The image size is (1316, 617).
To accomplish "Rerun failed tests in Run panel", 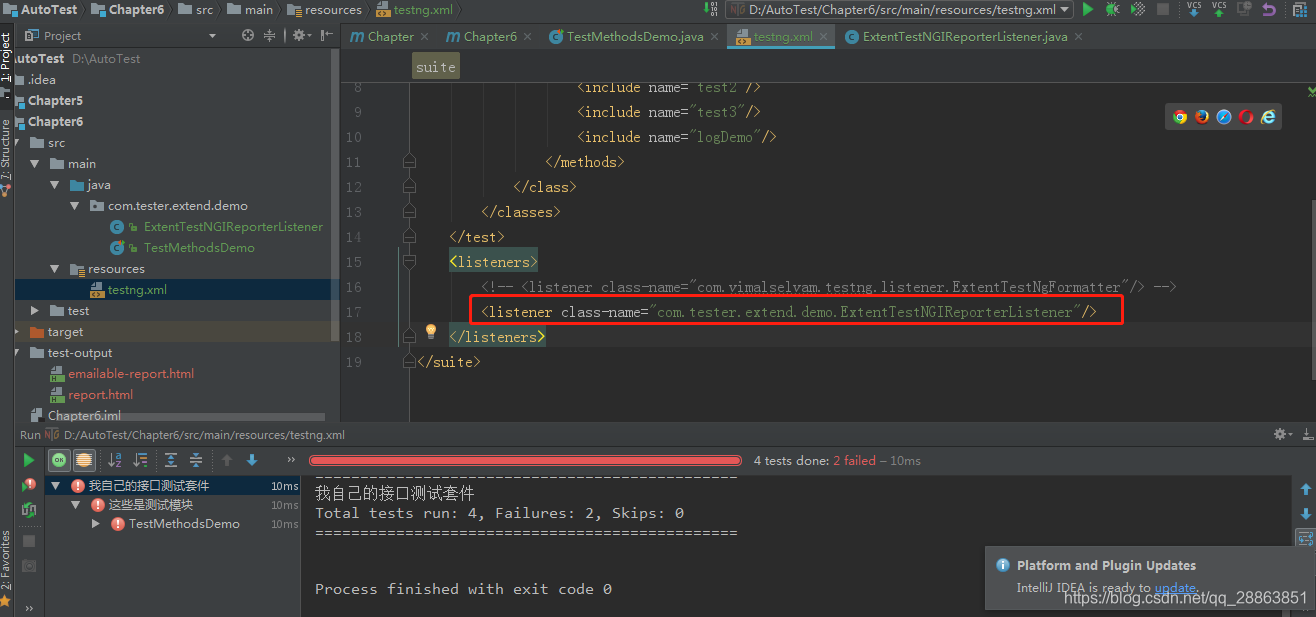I will click(x=29, y=485).
